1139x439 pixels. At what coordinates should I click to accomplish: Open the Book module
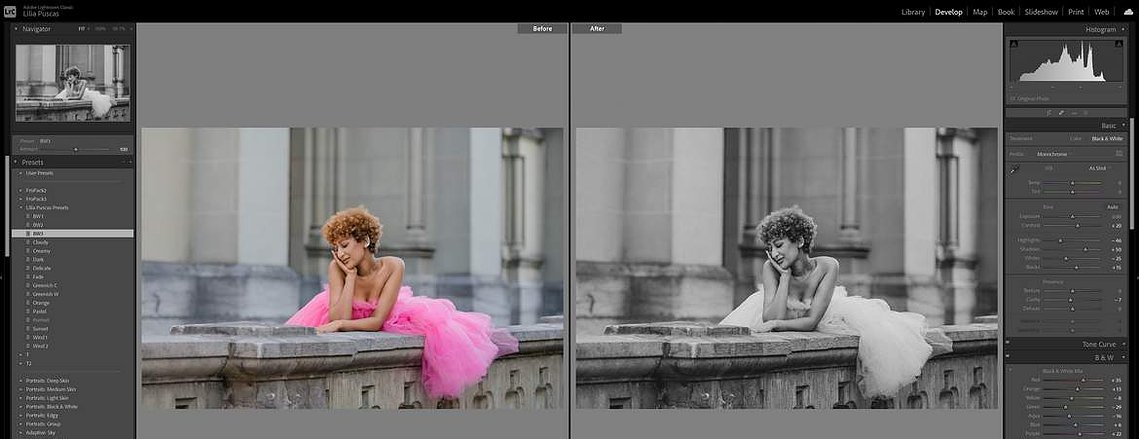coord(1006,12)
